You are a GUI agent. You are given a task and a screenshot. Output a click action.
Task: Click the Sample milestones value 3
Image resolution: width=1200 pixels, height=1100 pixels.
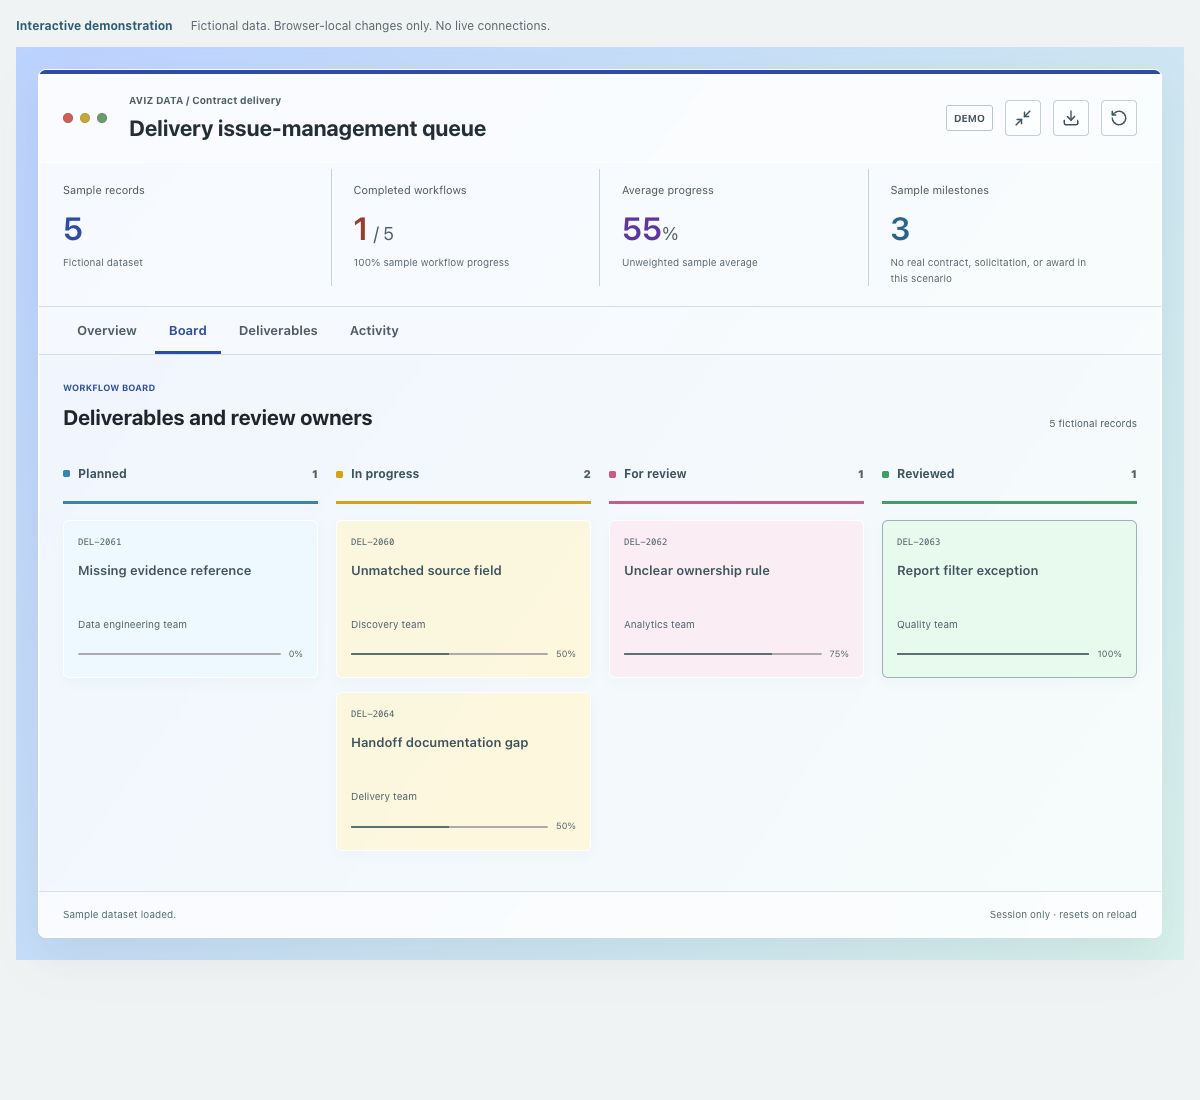click(x=900, y=229)
